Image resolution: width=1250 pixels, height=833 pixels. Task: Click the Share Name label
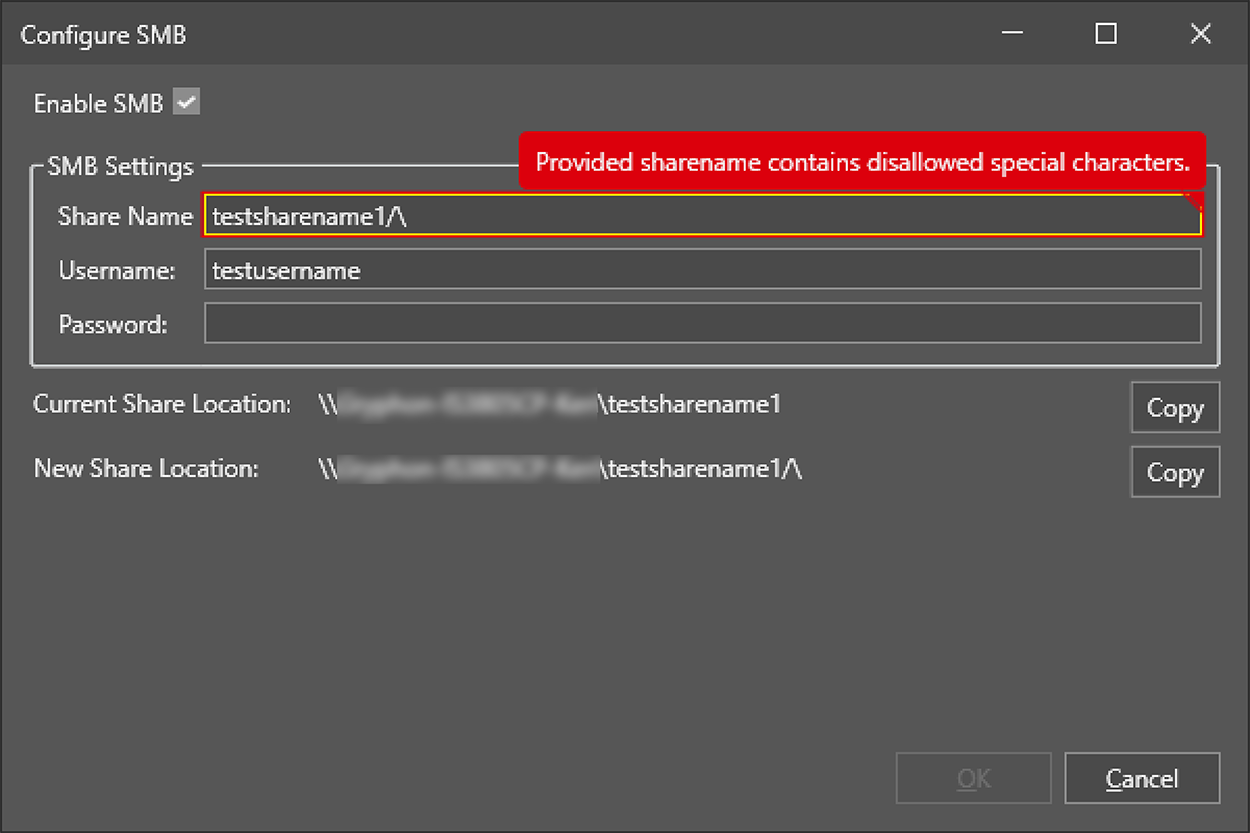click(125, 216)
